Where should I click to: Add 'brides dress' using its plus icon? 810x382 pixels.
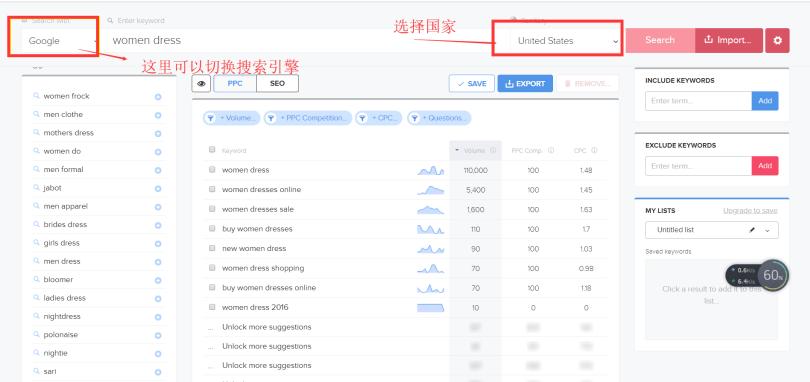tap(158, 225)
